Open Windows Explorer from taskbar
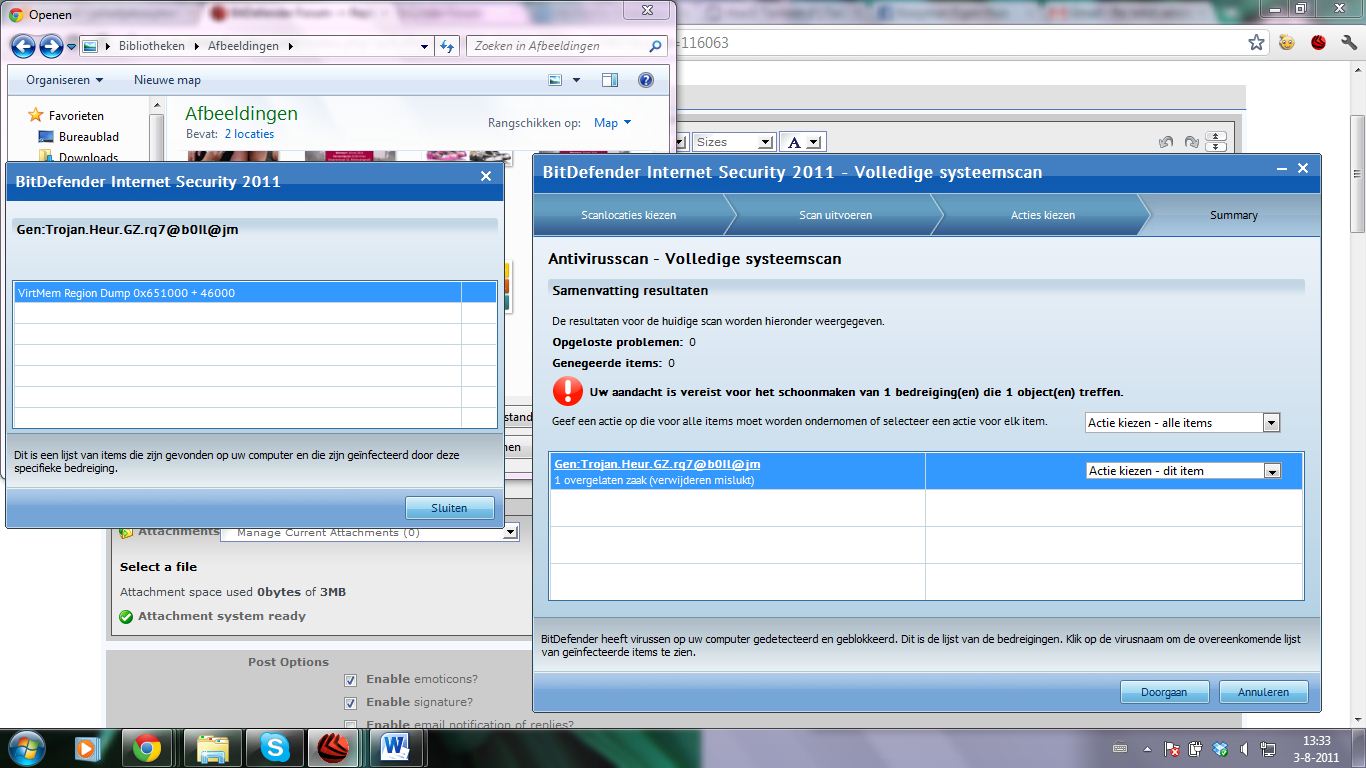The width and height of the screenshot is (1366, 768). pyautogui.click(x=212, y=748)
